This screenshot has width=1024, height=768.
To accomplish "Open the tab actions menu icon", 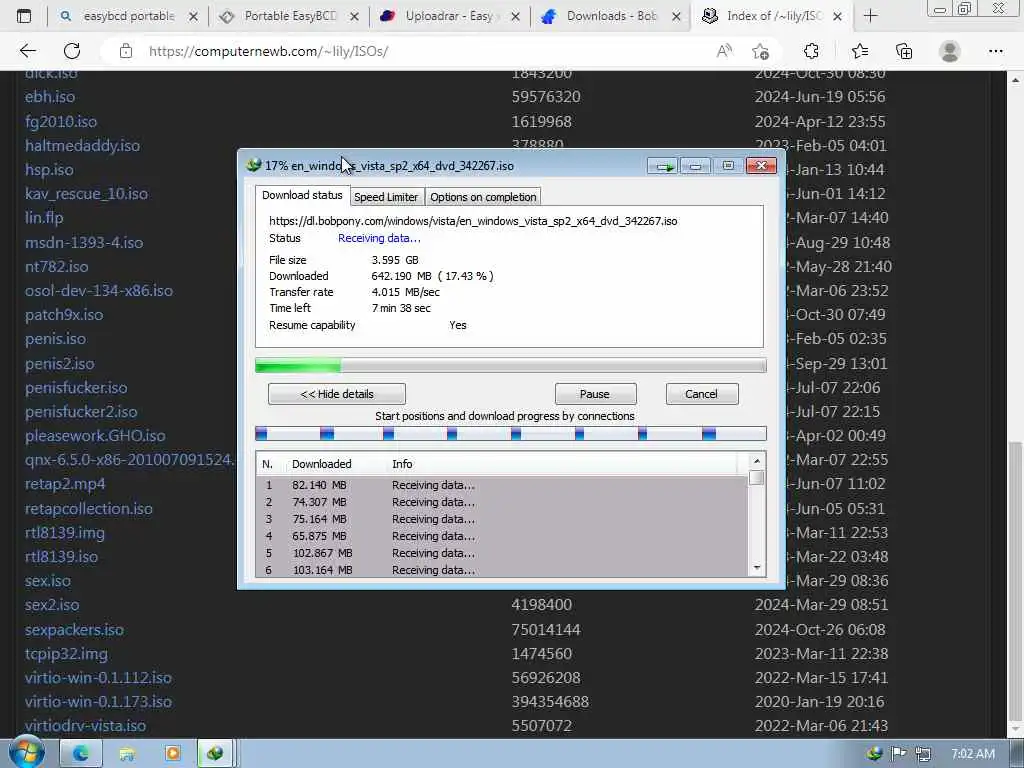I will (24, 16).
